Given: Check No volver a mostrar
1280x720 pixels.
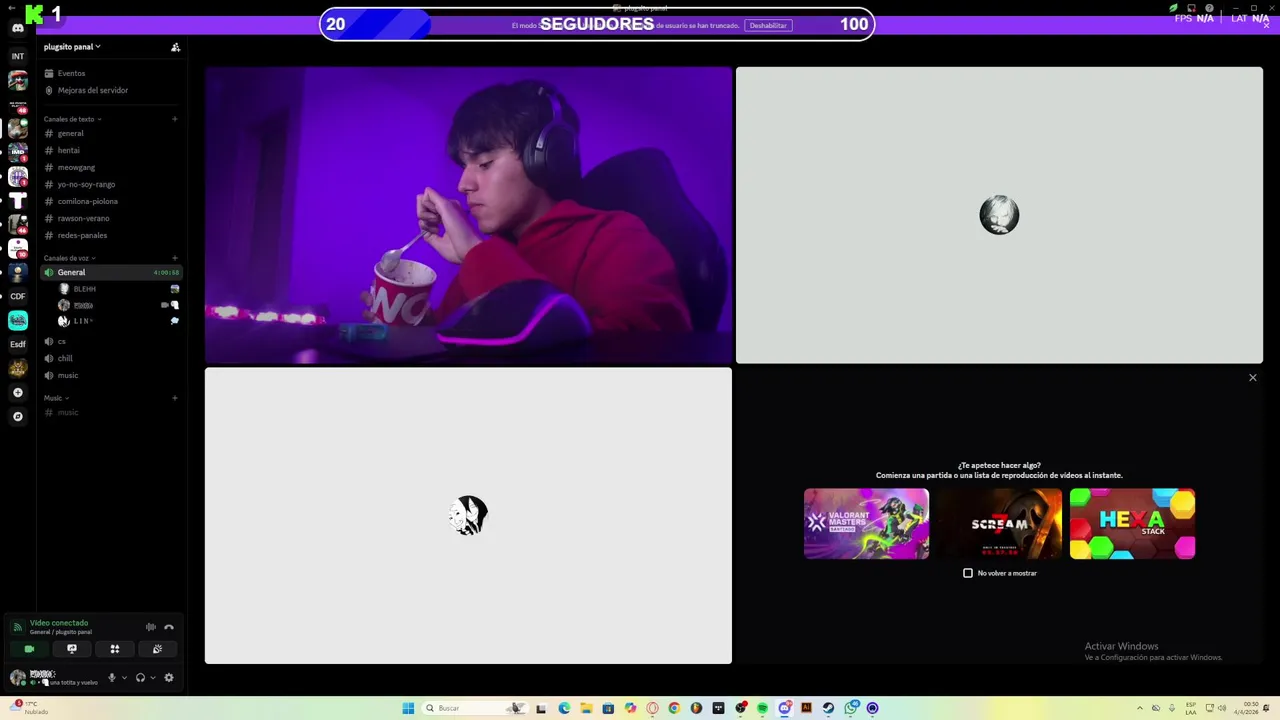Looking at the screenshot, I should [x=967, y=573].
